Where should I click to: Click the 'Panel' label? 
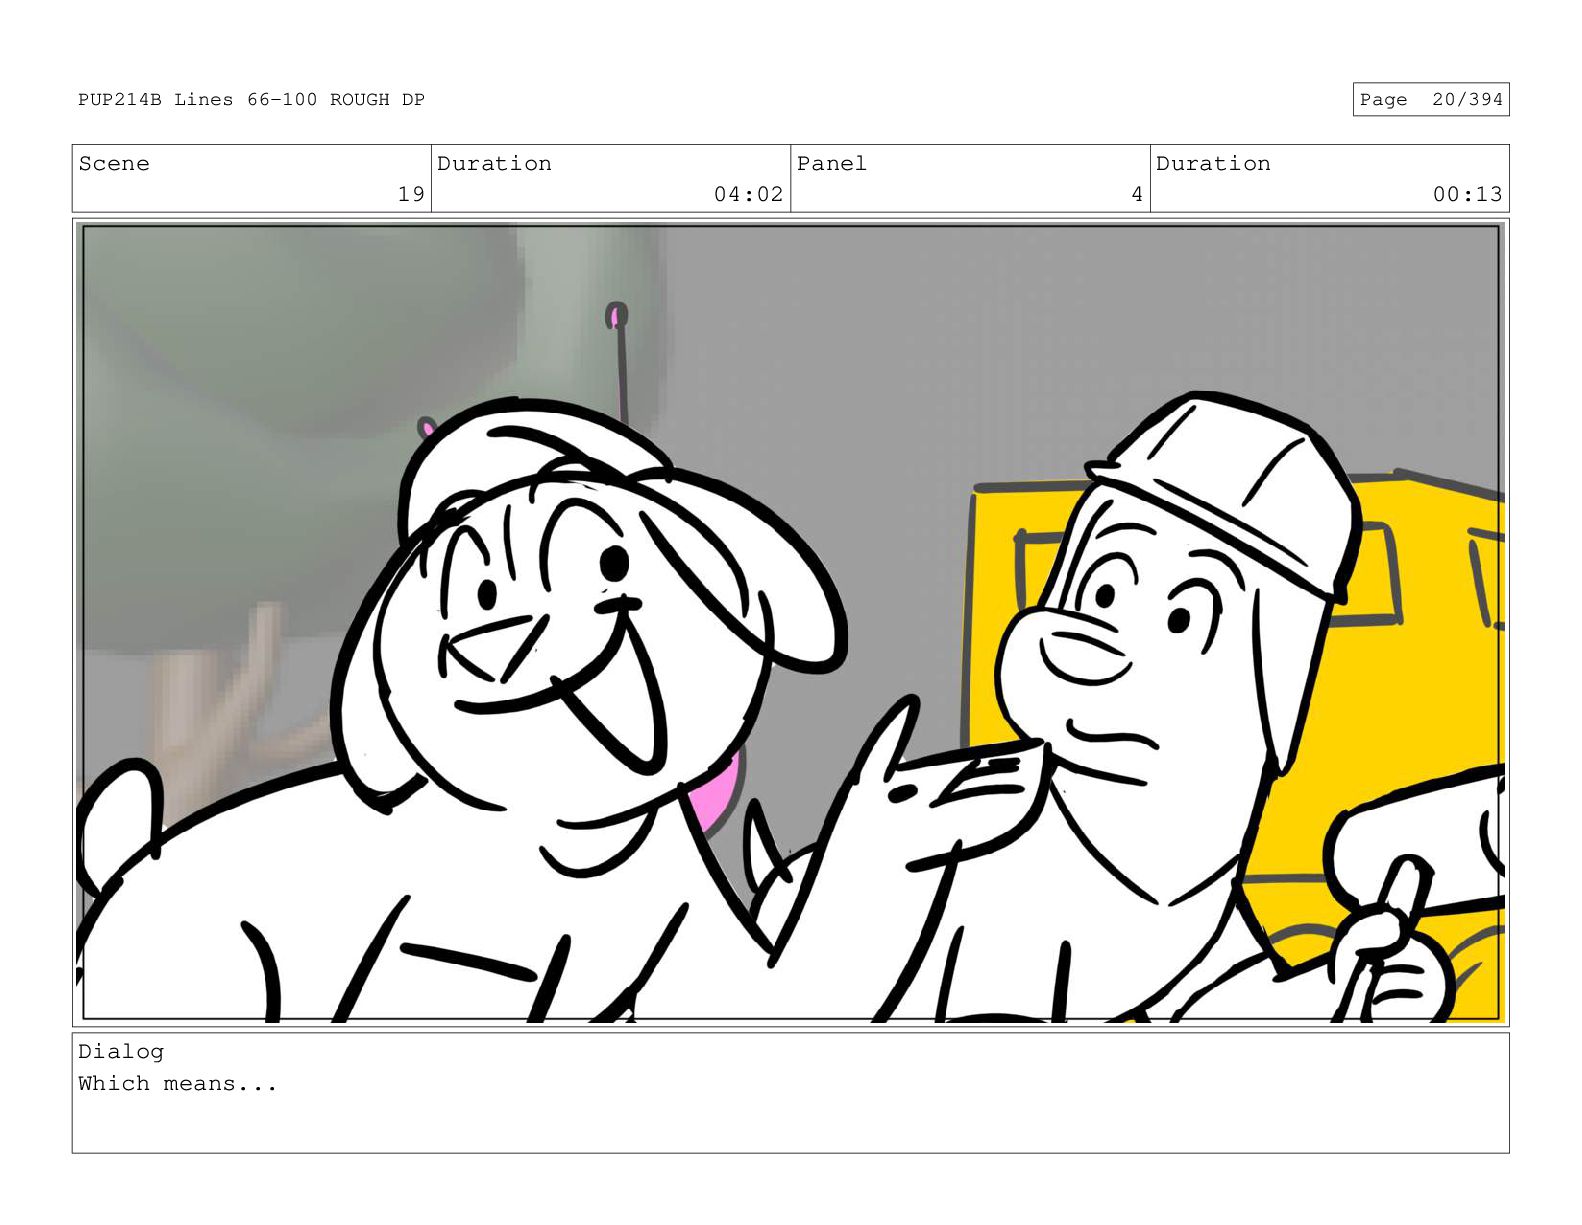point(832,164)
